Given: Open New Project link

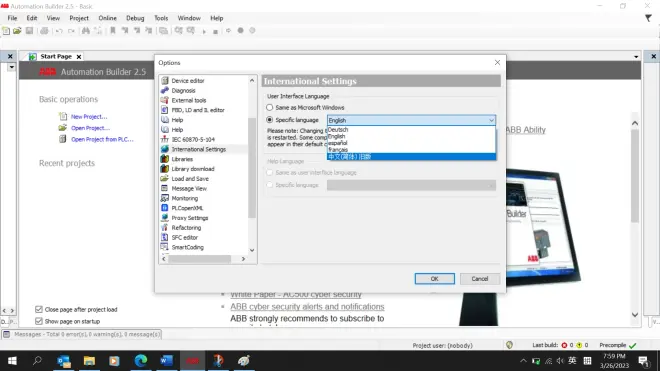Looking at the screenshot, I should [89, 117].
